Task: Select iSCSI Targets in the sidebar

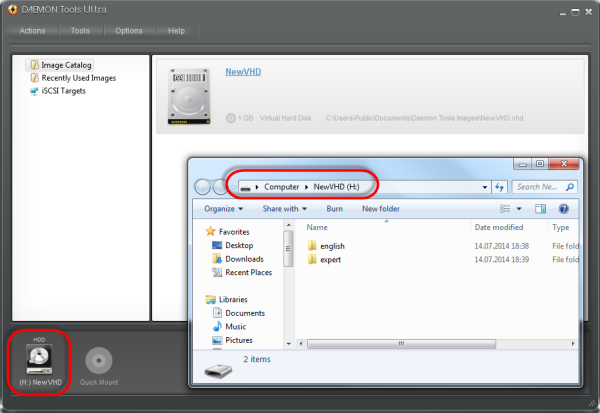Action: pos(64,91)
